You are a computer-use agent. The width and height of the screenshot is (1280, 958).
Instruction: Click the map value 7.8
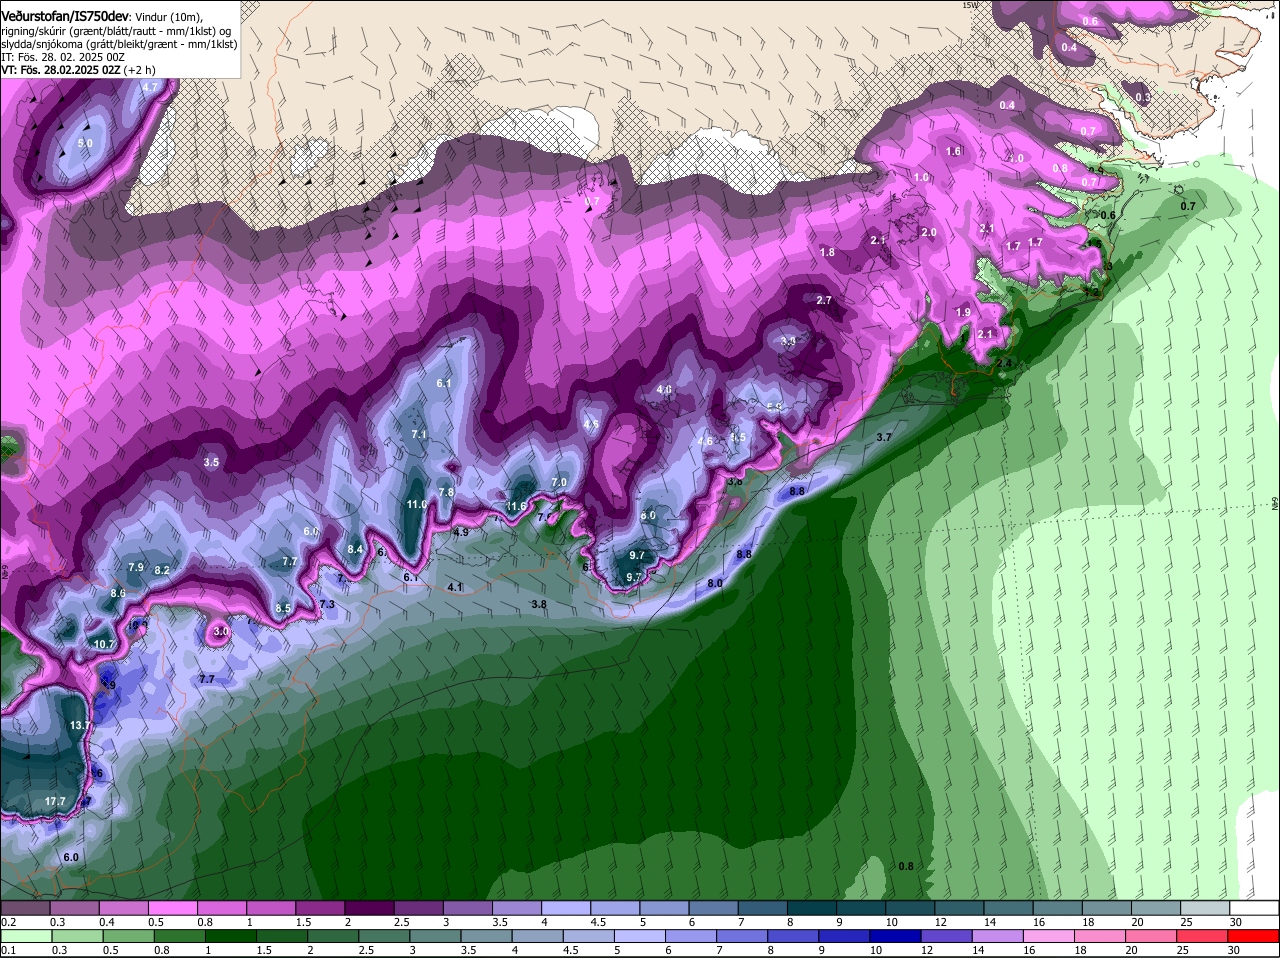coord(446,492)
